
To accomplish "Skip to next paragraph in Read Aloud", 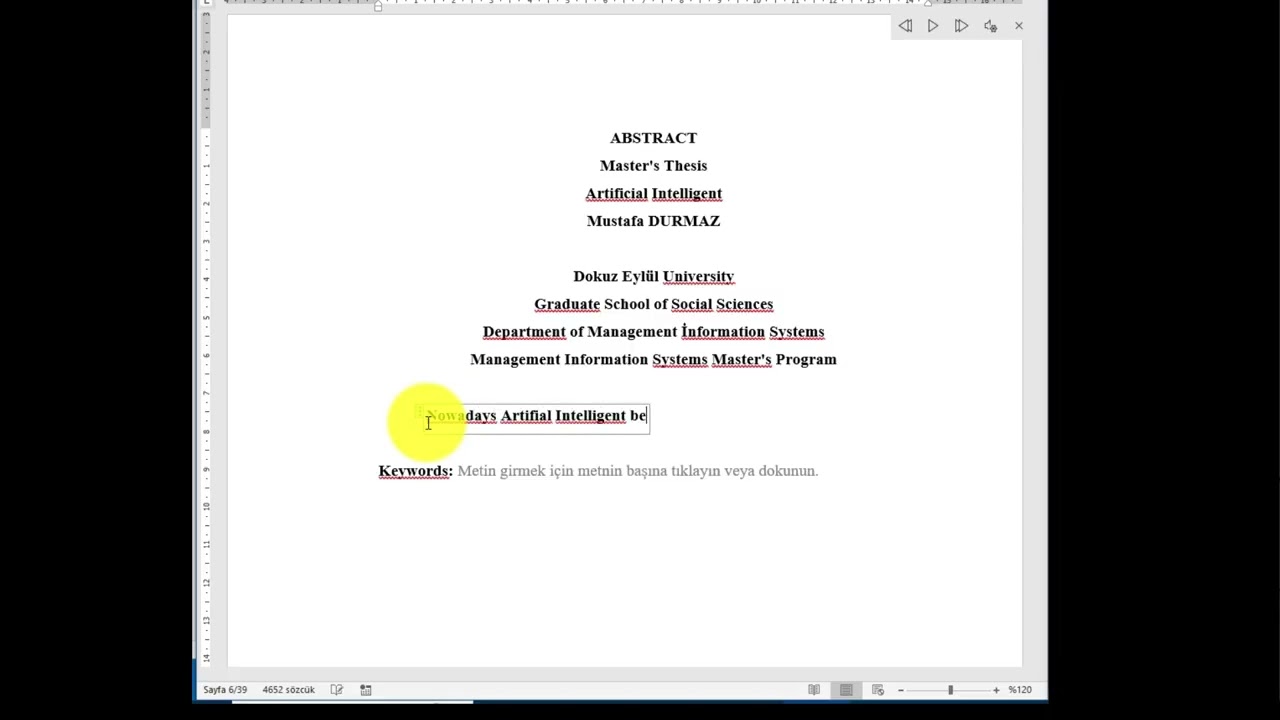I will click(x=961, y=26).
